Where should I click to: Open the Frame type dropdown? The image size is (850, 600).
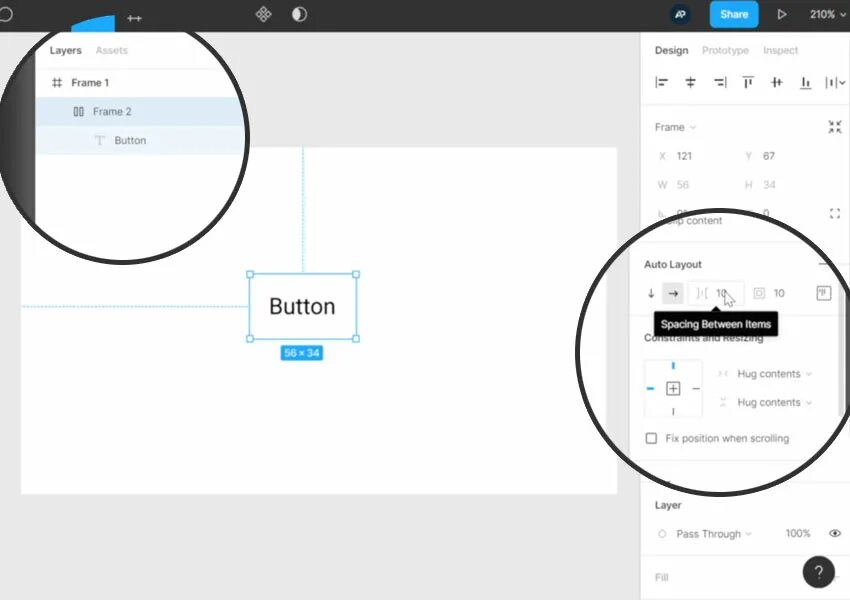[675, 127]
